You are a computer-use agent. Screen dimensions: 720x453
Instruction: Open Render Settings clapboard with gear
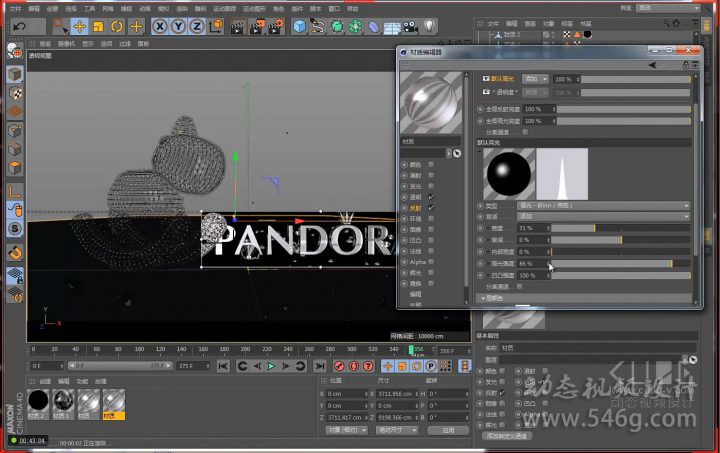[276, 27]
